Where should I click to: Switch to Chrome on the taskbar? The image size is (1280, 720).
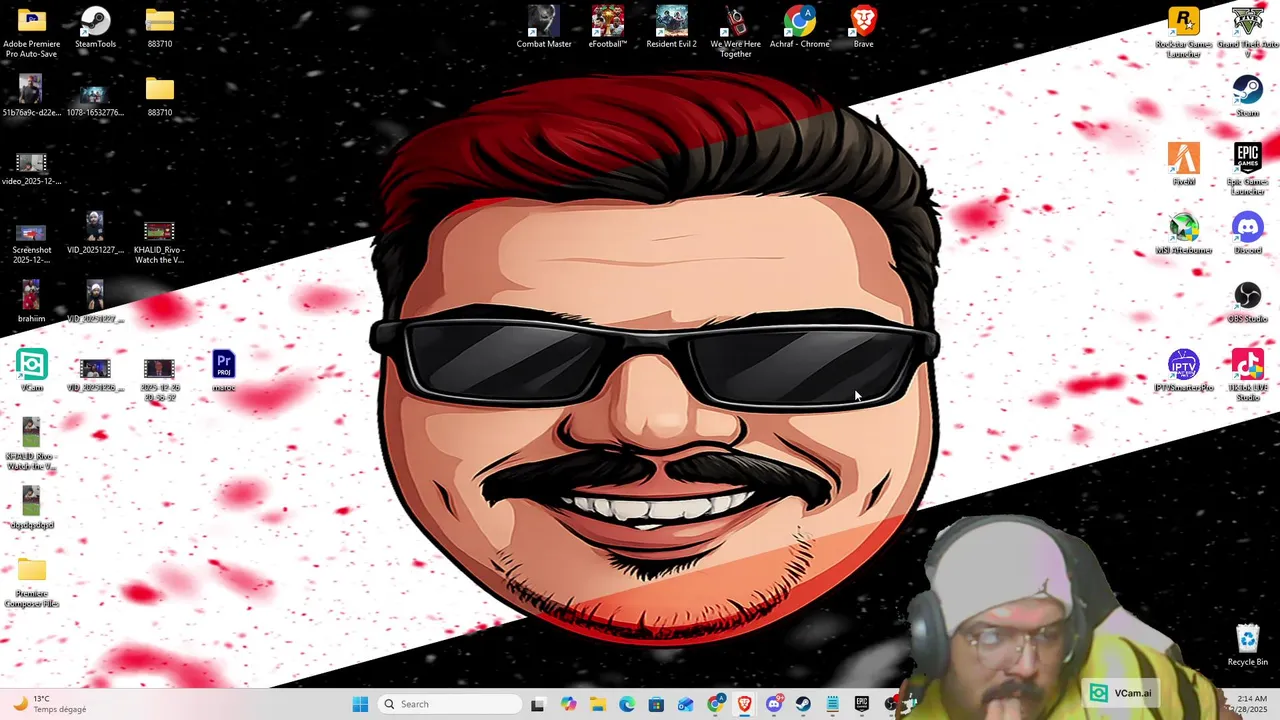(715, 704)
